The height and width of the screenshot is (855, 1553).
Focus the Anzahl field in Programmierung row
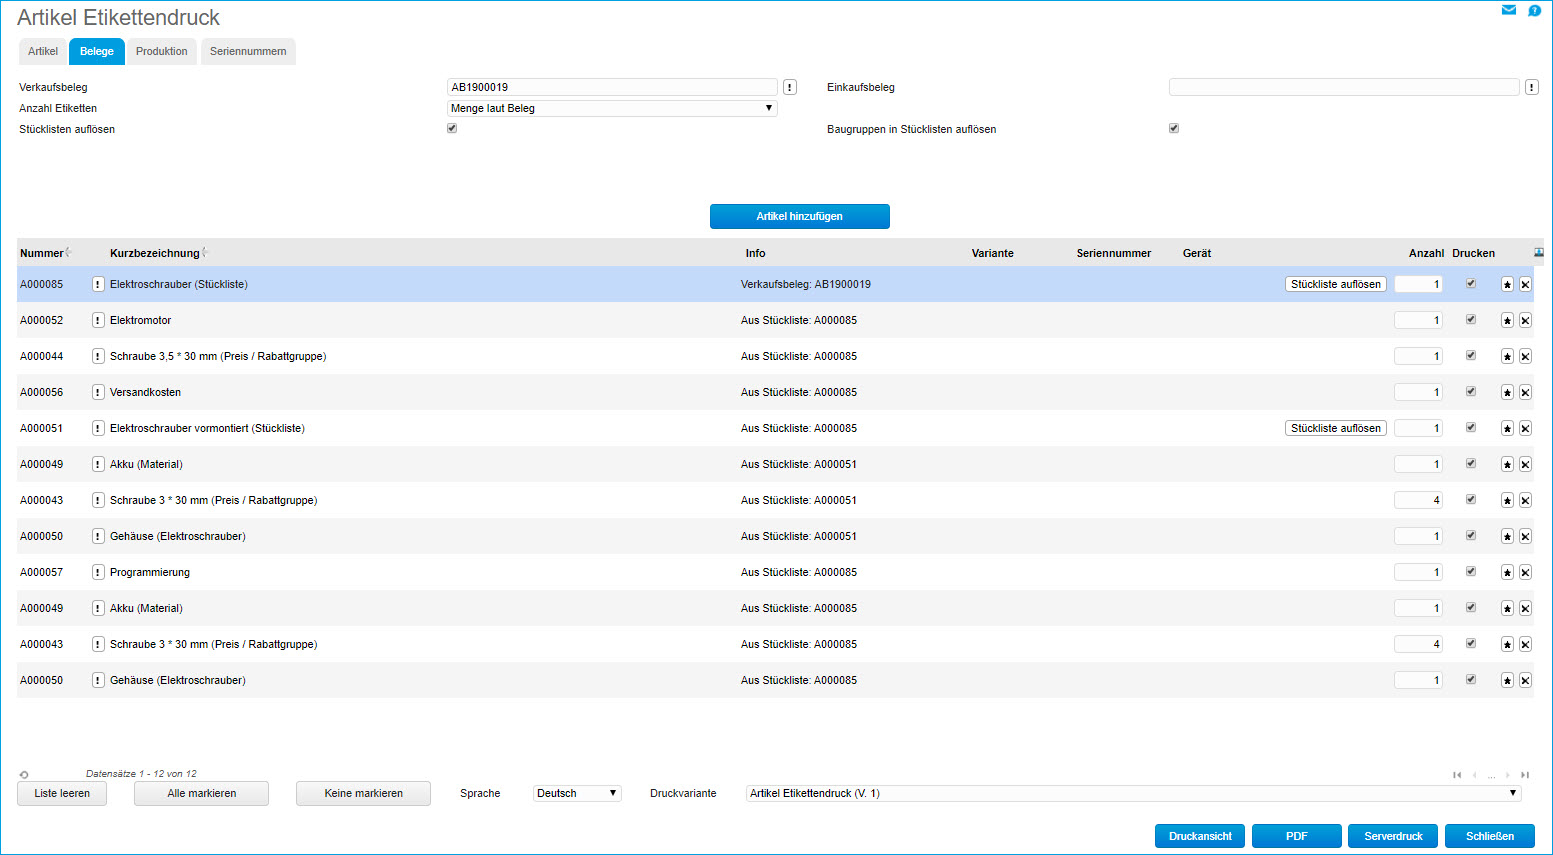(x=1419, y=572)
